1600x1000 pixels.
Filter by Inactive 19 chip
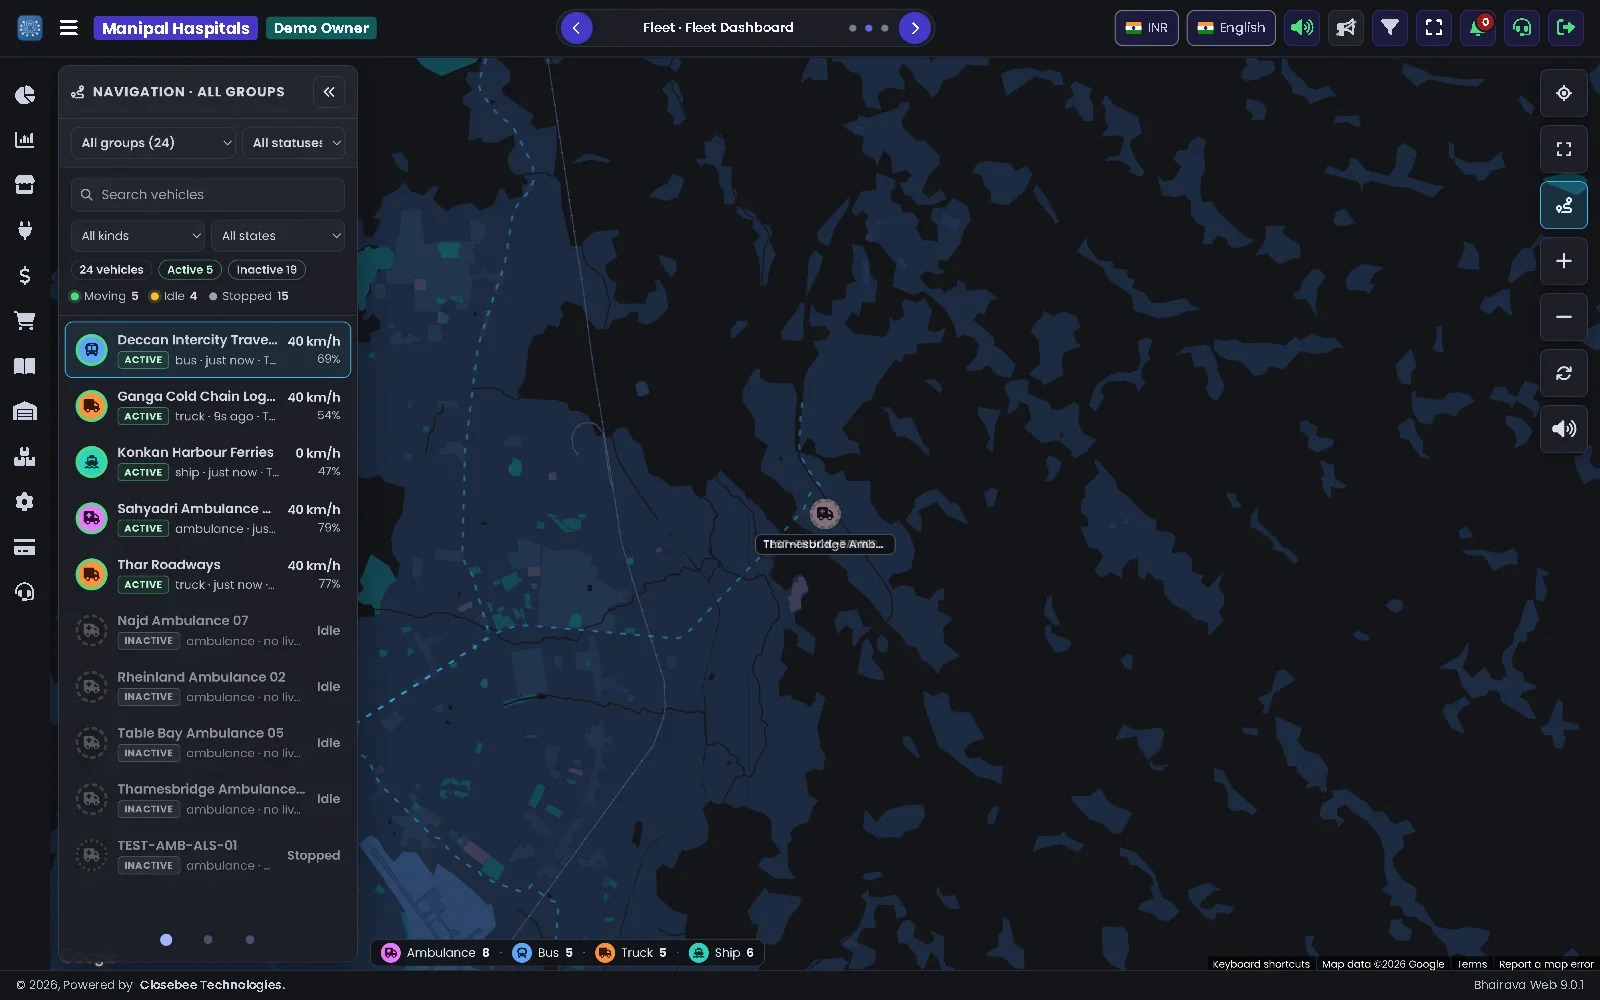click(267, 270)
